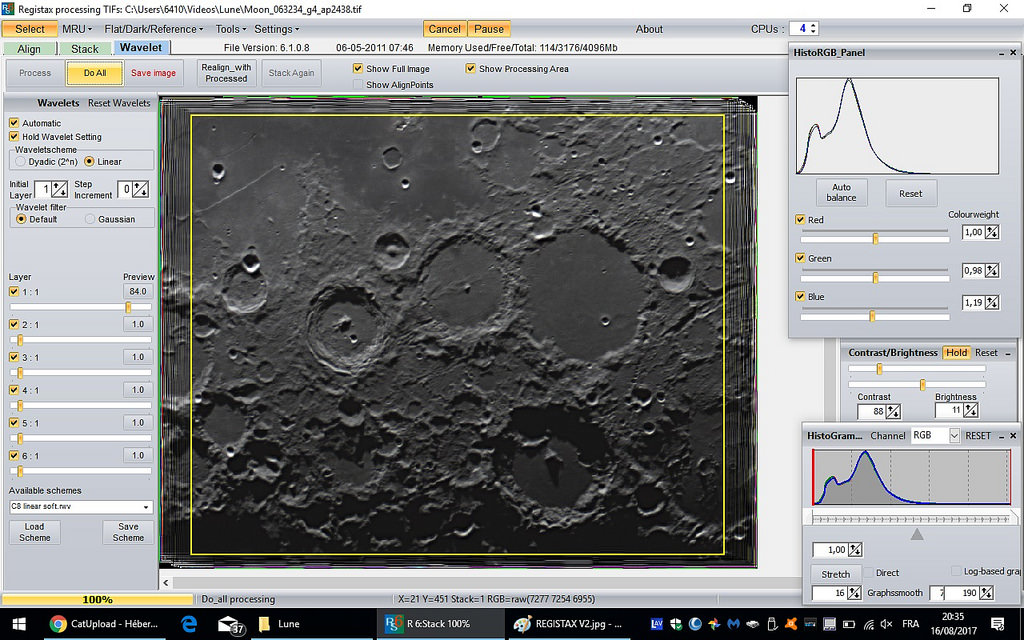The width and height of the screenshot is (1024, 640).
Task: Click the Initial Layer stepper arrows
Action: [59, 189]
